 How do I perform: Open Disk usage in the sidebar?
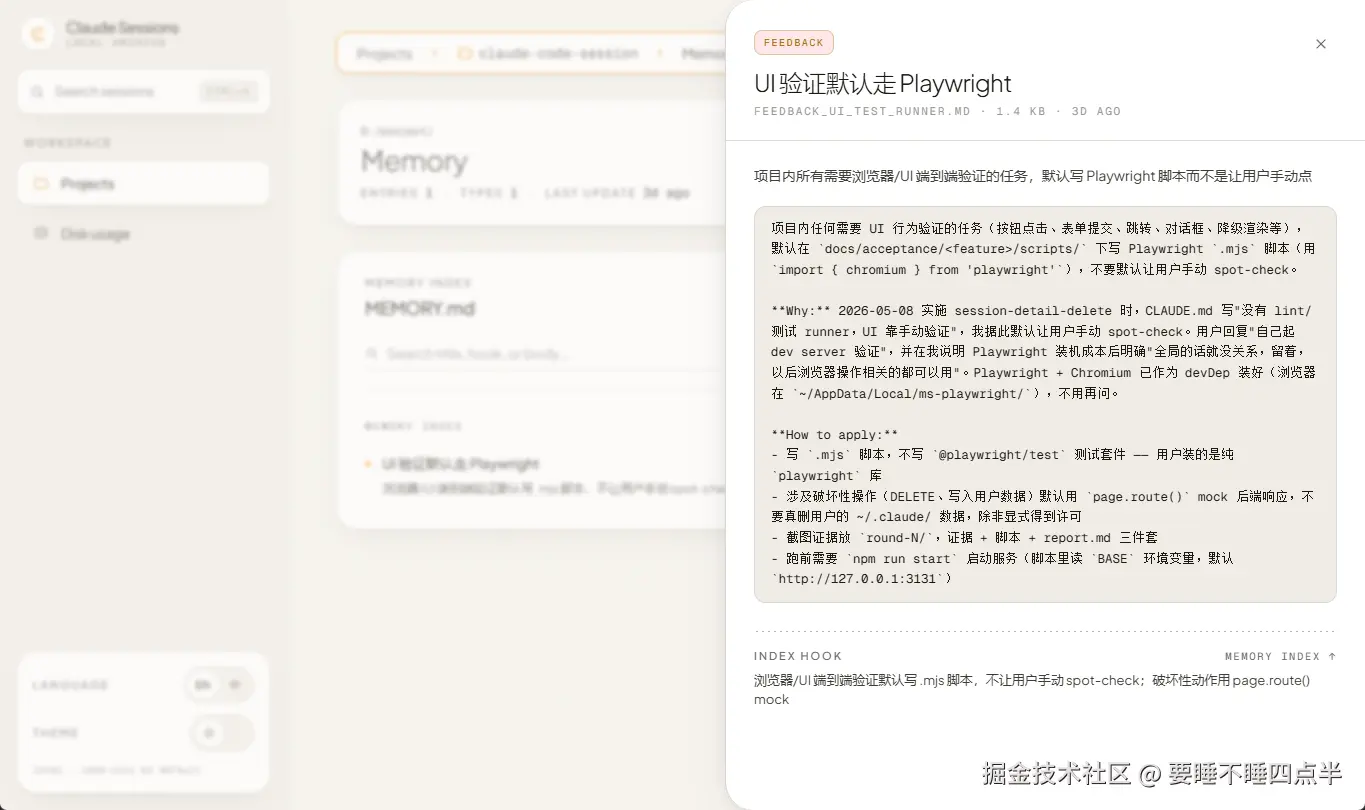pyautogui.click(x=143, y=234)
